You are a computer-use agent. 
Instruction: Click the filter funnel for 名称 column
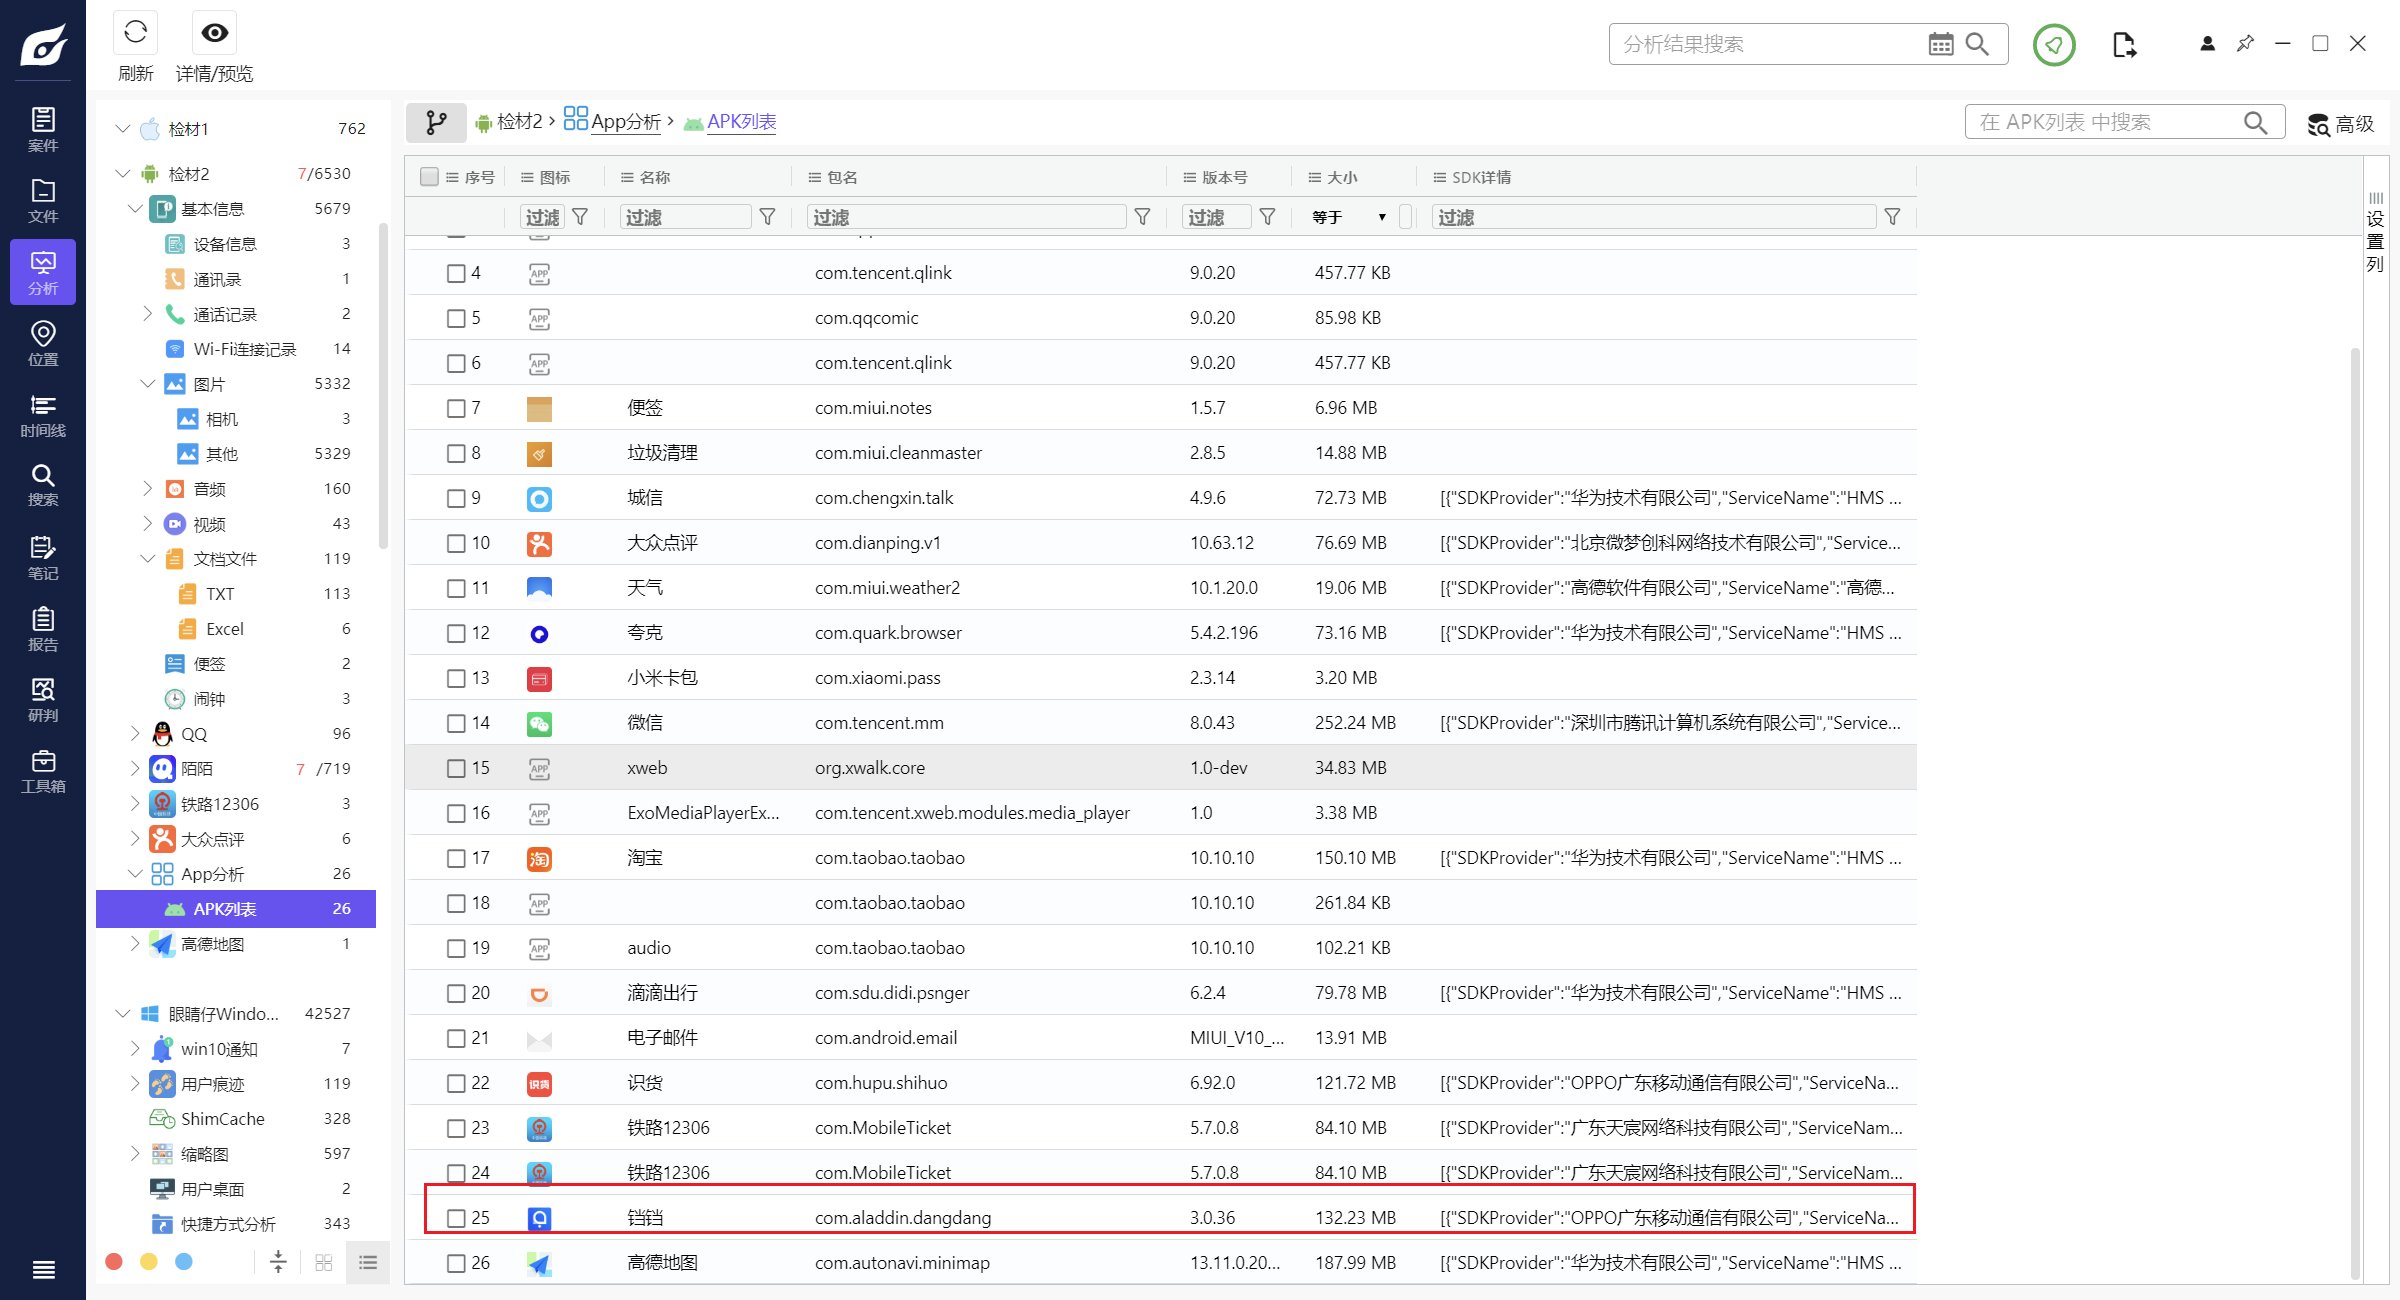tap(767, 217)
